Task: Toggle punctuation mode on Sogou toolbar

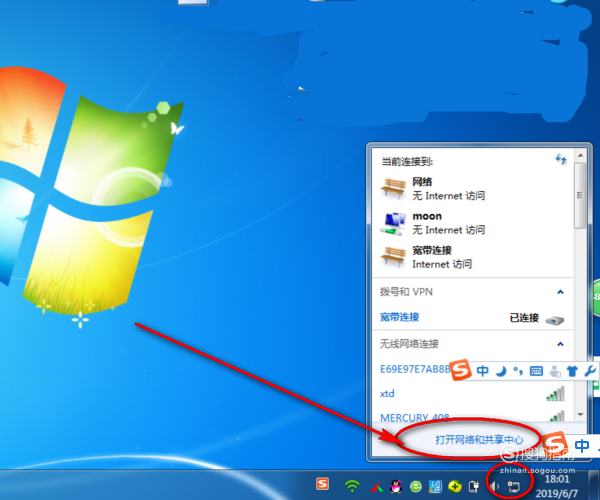Action: (518, 371)
